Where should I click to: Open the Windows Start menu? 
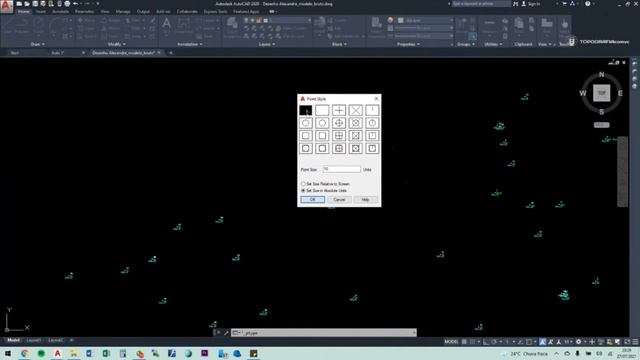(8, 353)
